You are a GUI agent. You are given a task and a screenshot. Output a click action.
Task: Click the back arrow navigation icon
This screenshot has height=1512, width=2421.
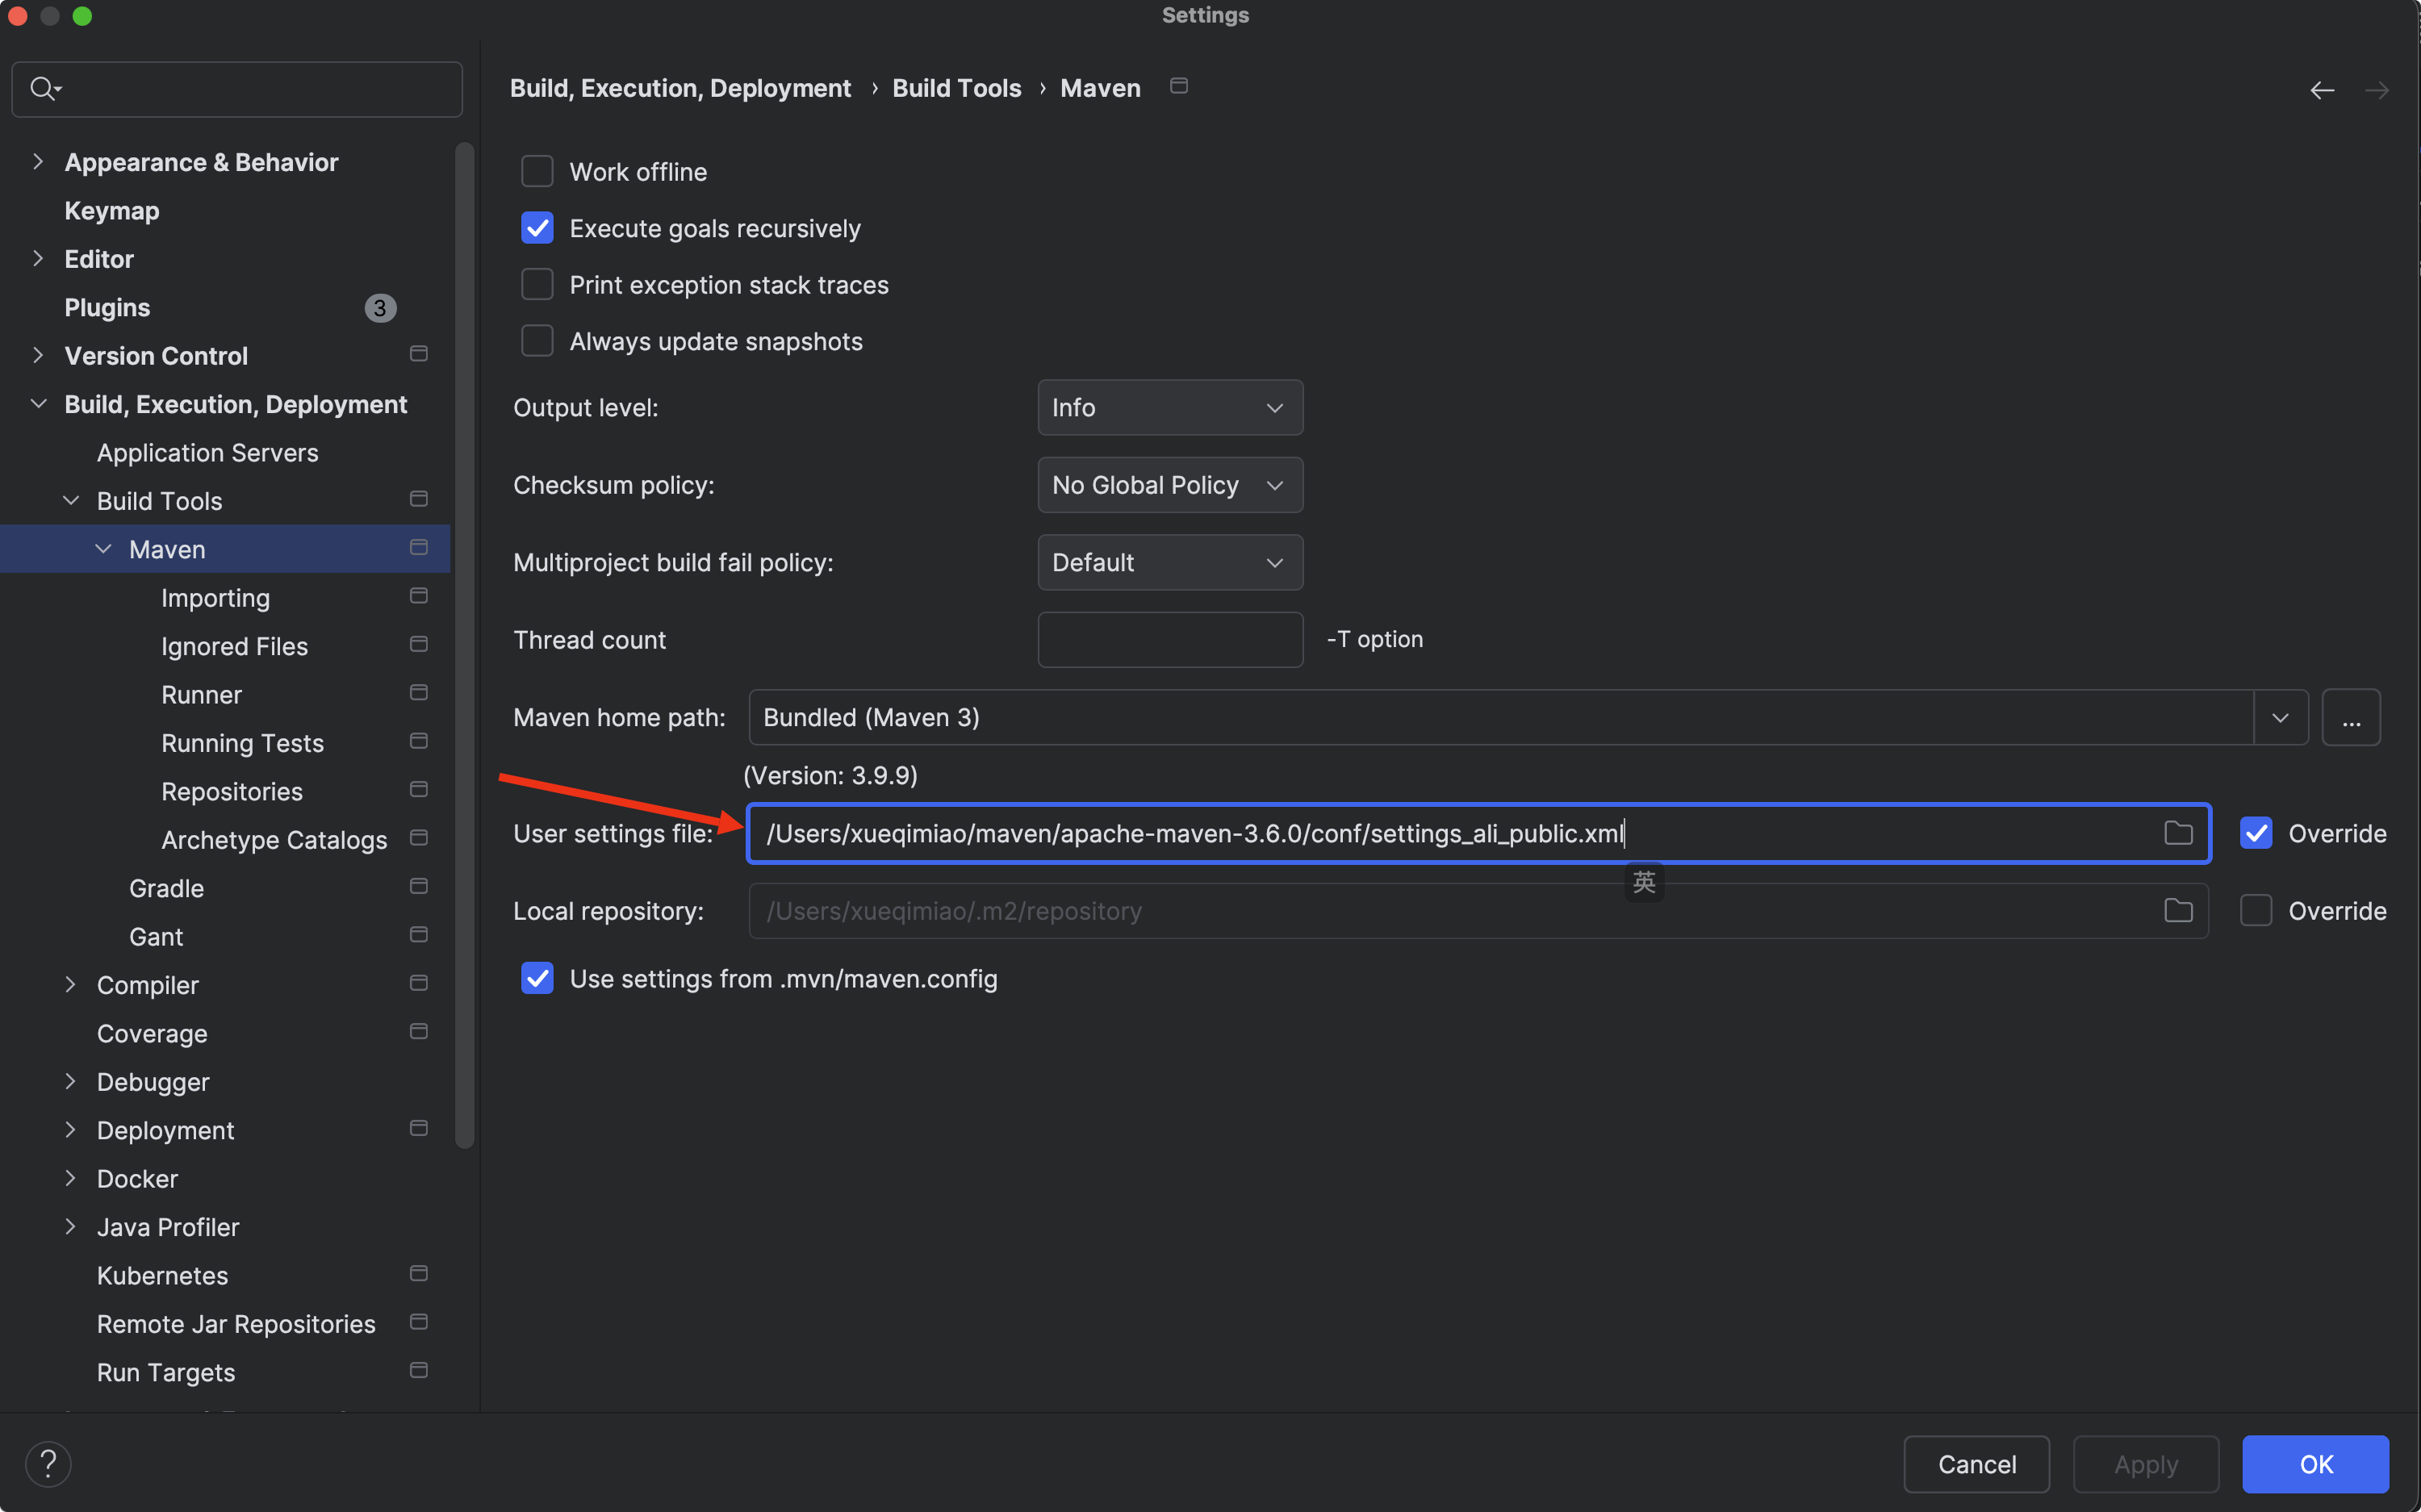pos(2321,91)
